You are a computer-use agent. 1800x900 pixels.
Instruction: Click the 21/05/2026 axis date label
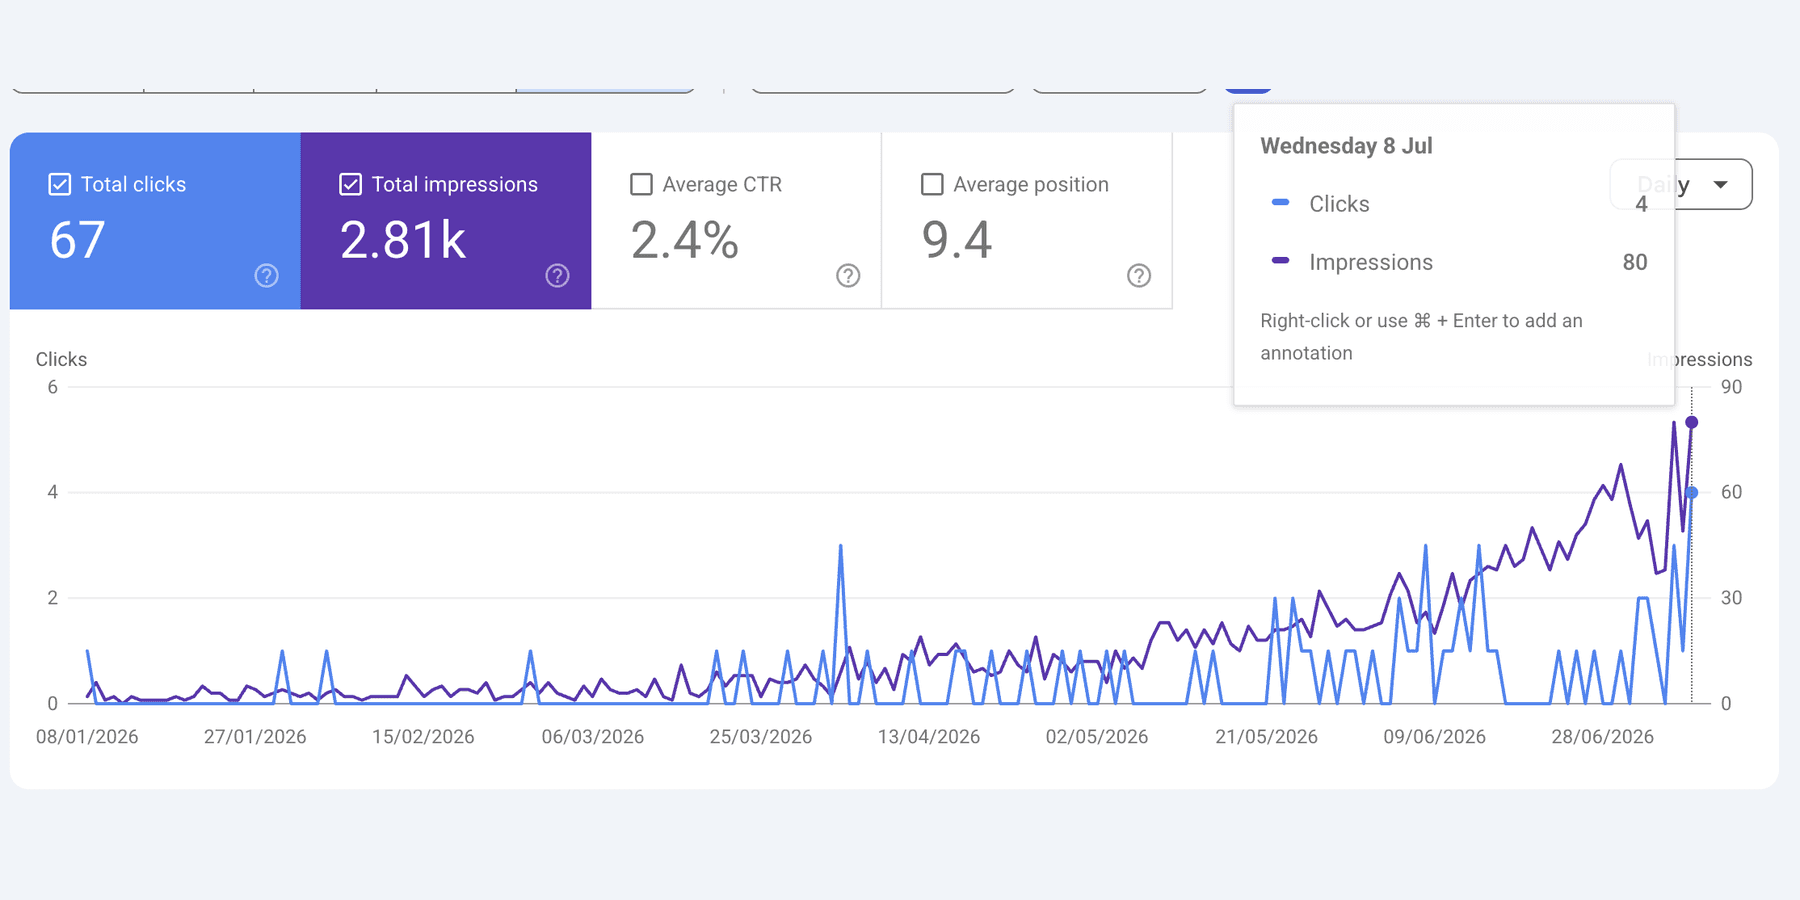(1267, 737)
